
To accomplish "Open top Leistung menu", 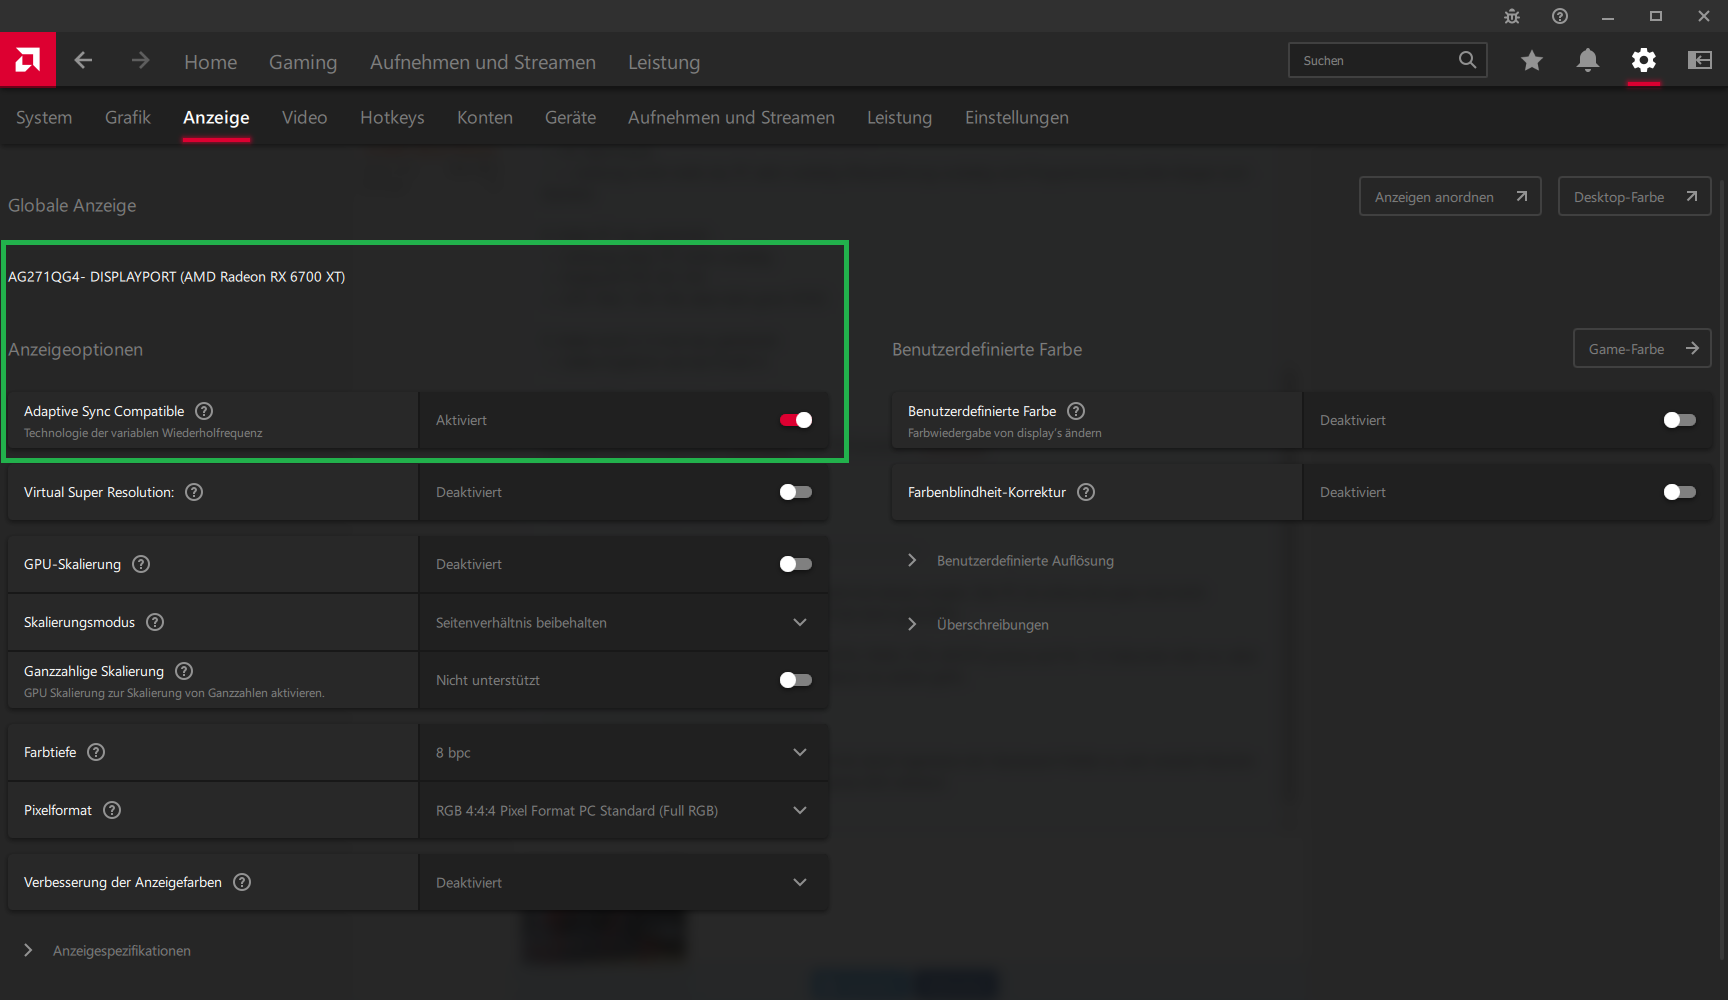I will pos(664,62).
